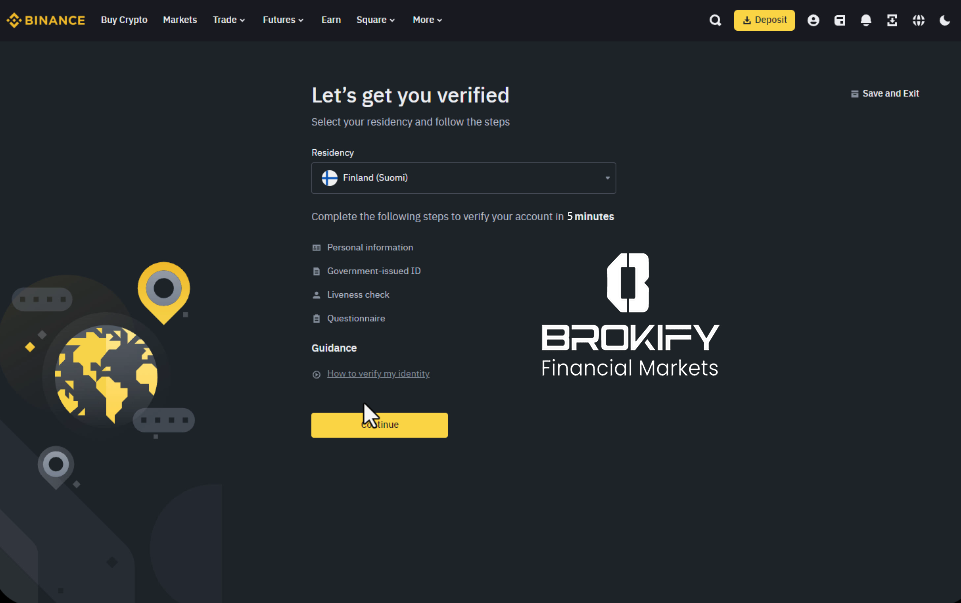This screenshot has width=961, height=603.
Task: Click Save and Exit
Action: pos(885,94)
